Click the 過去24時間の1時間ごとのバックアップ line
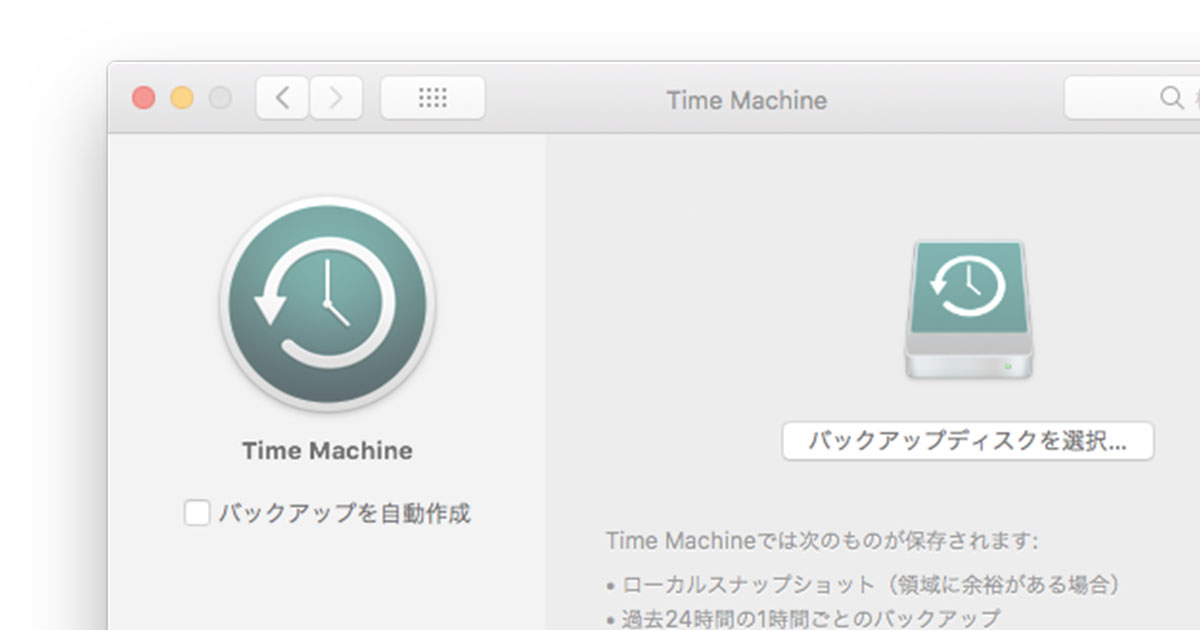Image resolution: width=1200 pixels, height=630 pixels. pyautogui.click(x=803, y=618)
